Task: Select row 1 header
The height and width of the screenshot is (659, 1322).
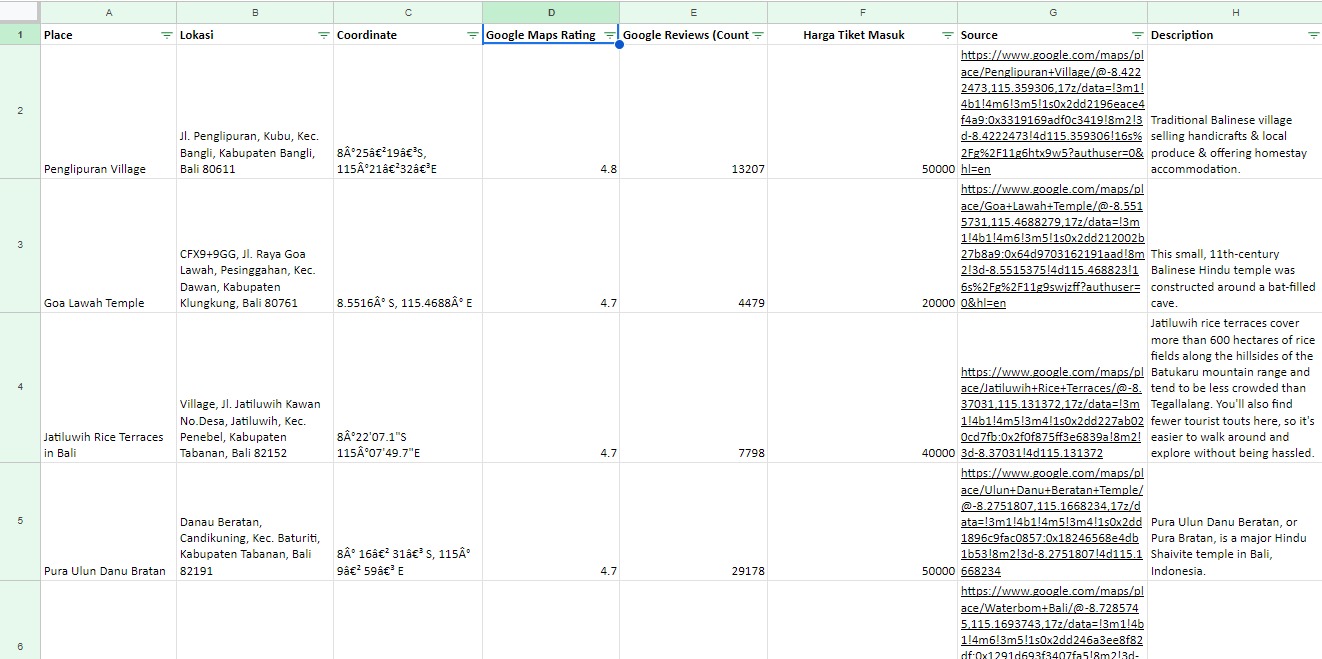Action: (20, 35)
